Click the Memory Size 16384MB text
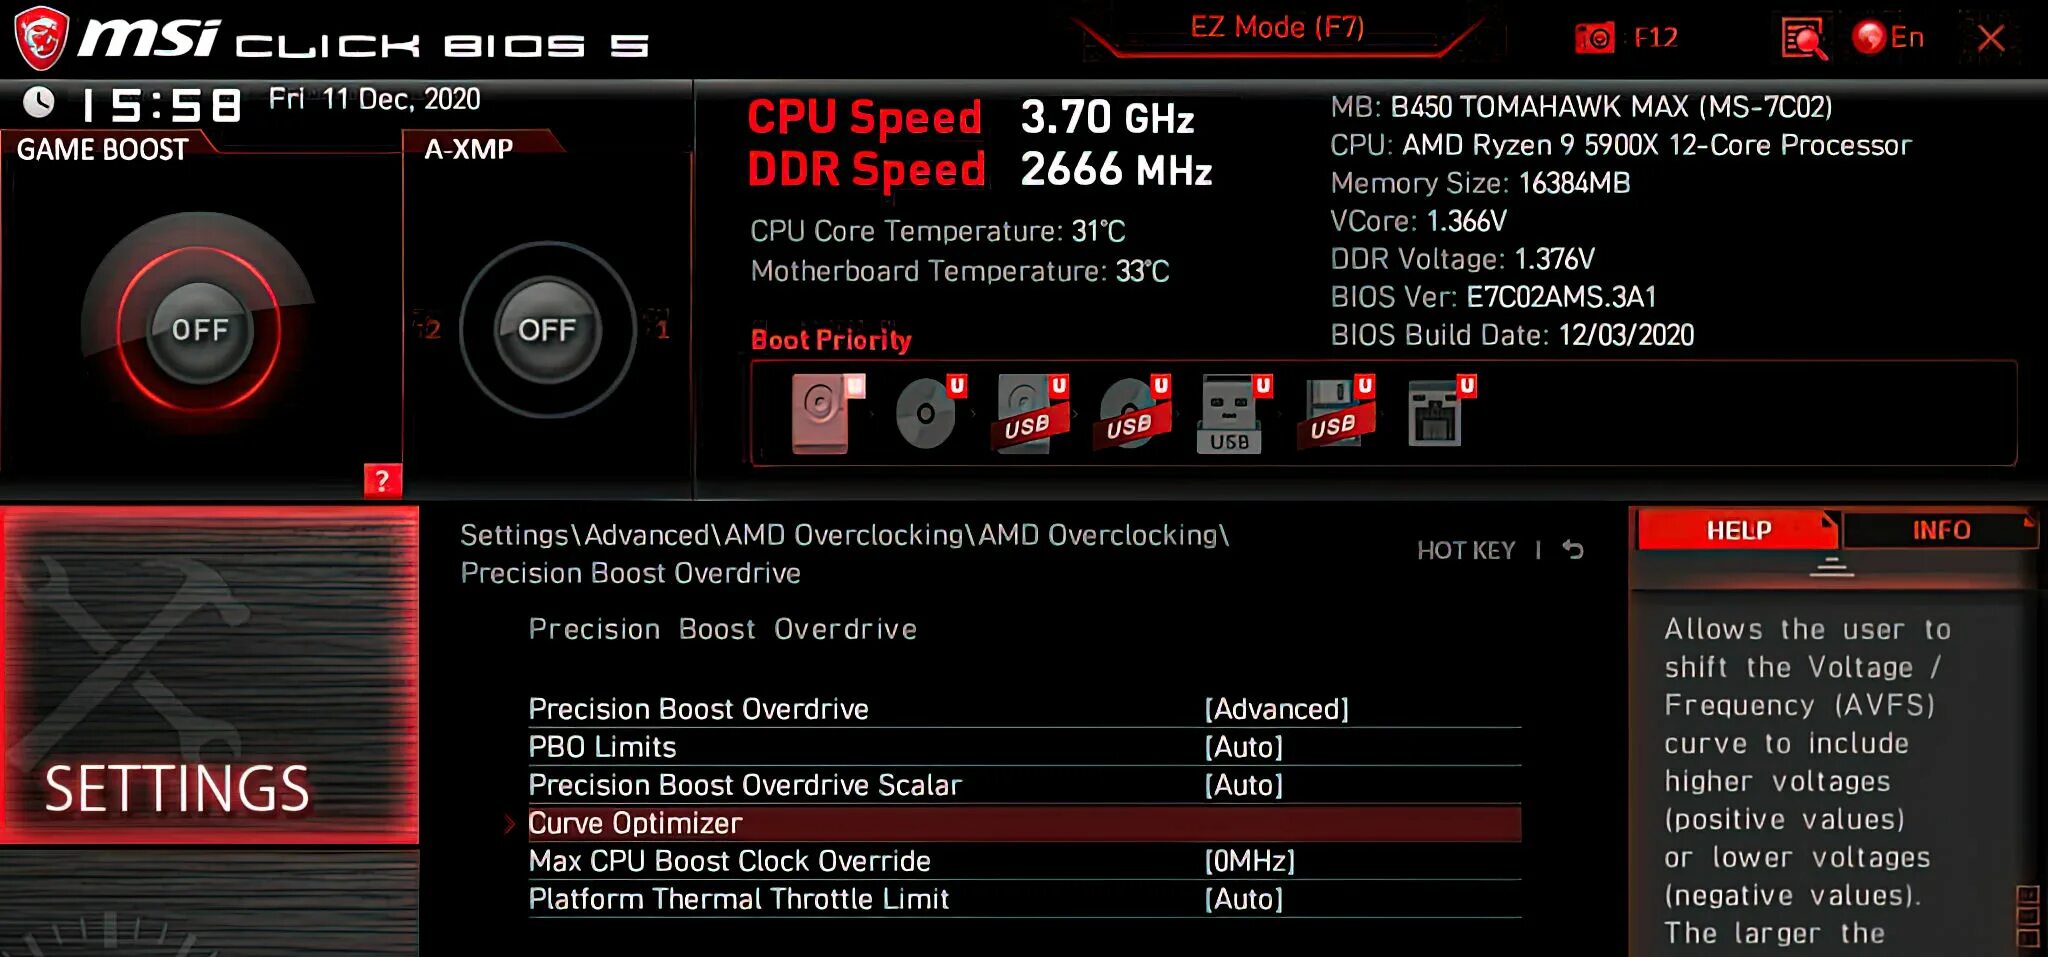 (x=1480, y=183)
